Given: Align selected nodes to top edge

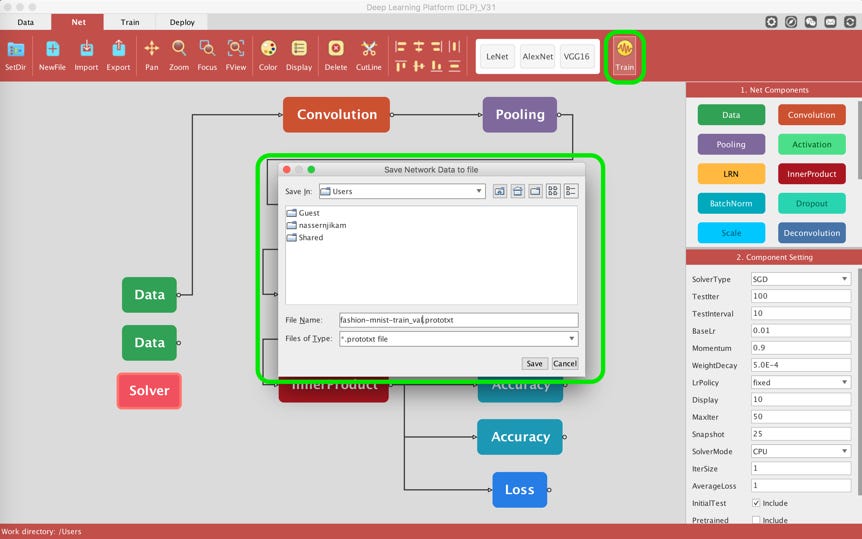Looking at the screenshot, I should pos(401,66).
